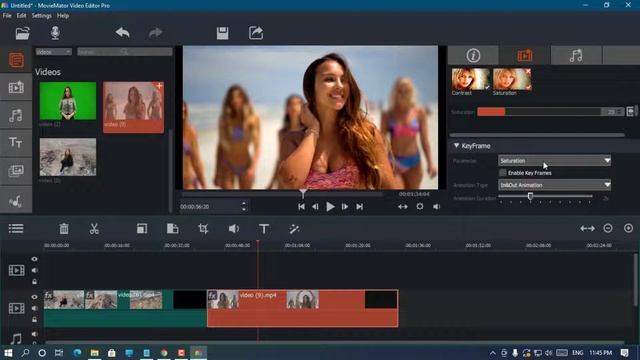Image resolution: width=640 pixels, height=360 pixels.
Task: Click the timecode stepper arrows
Action: click(244, 207)
